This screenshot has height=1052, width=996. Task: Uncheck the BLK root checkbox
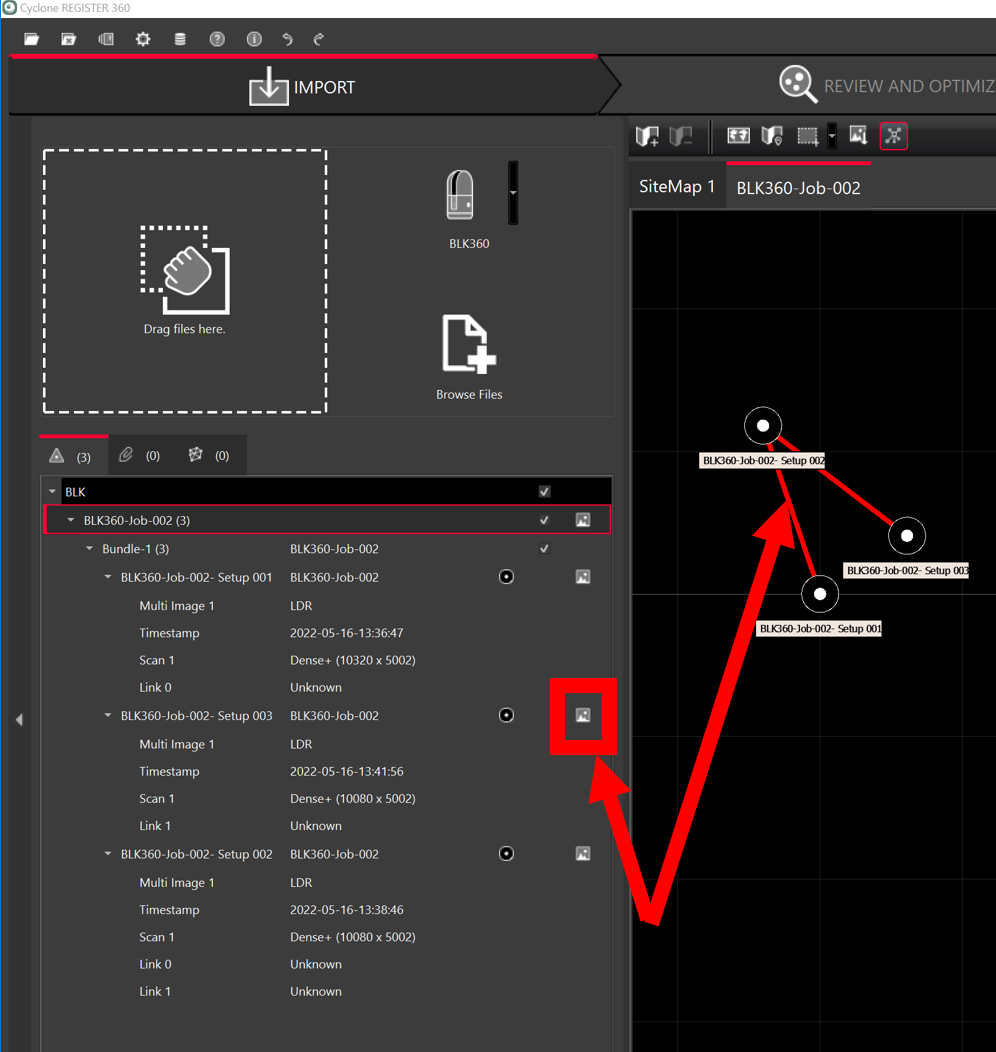click(x=544, y=492)
